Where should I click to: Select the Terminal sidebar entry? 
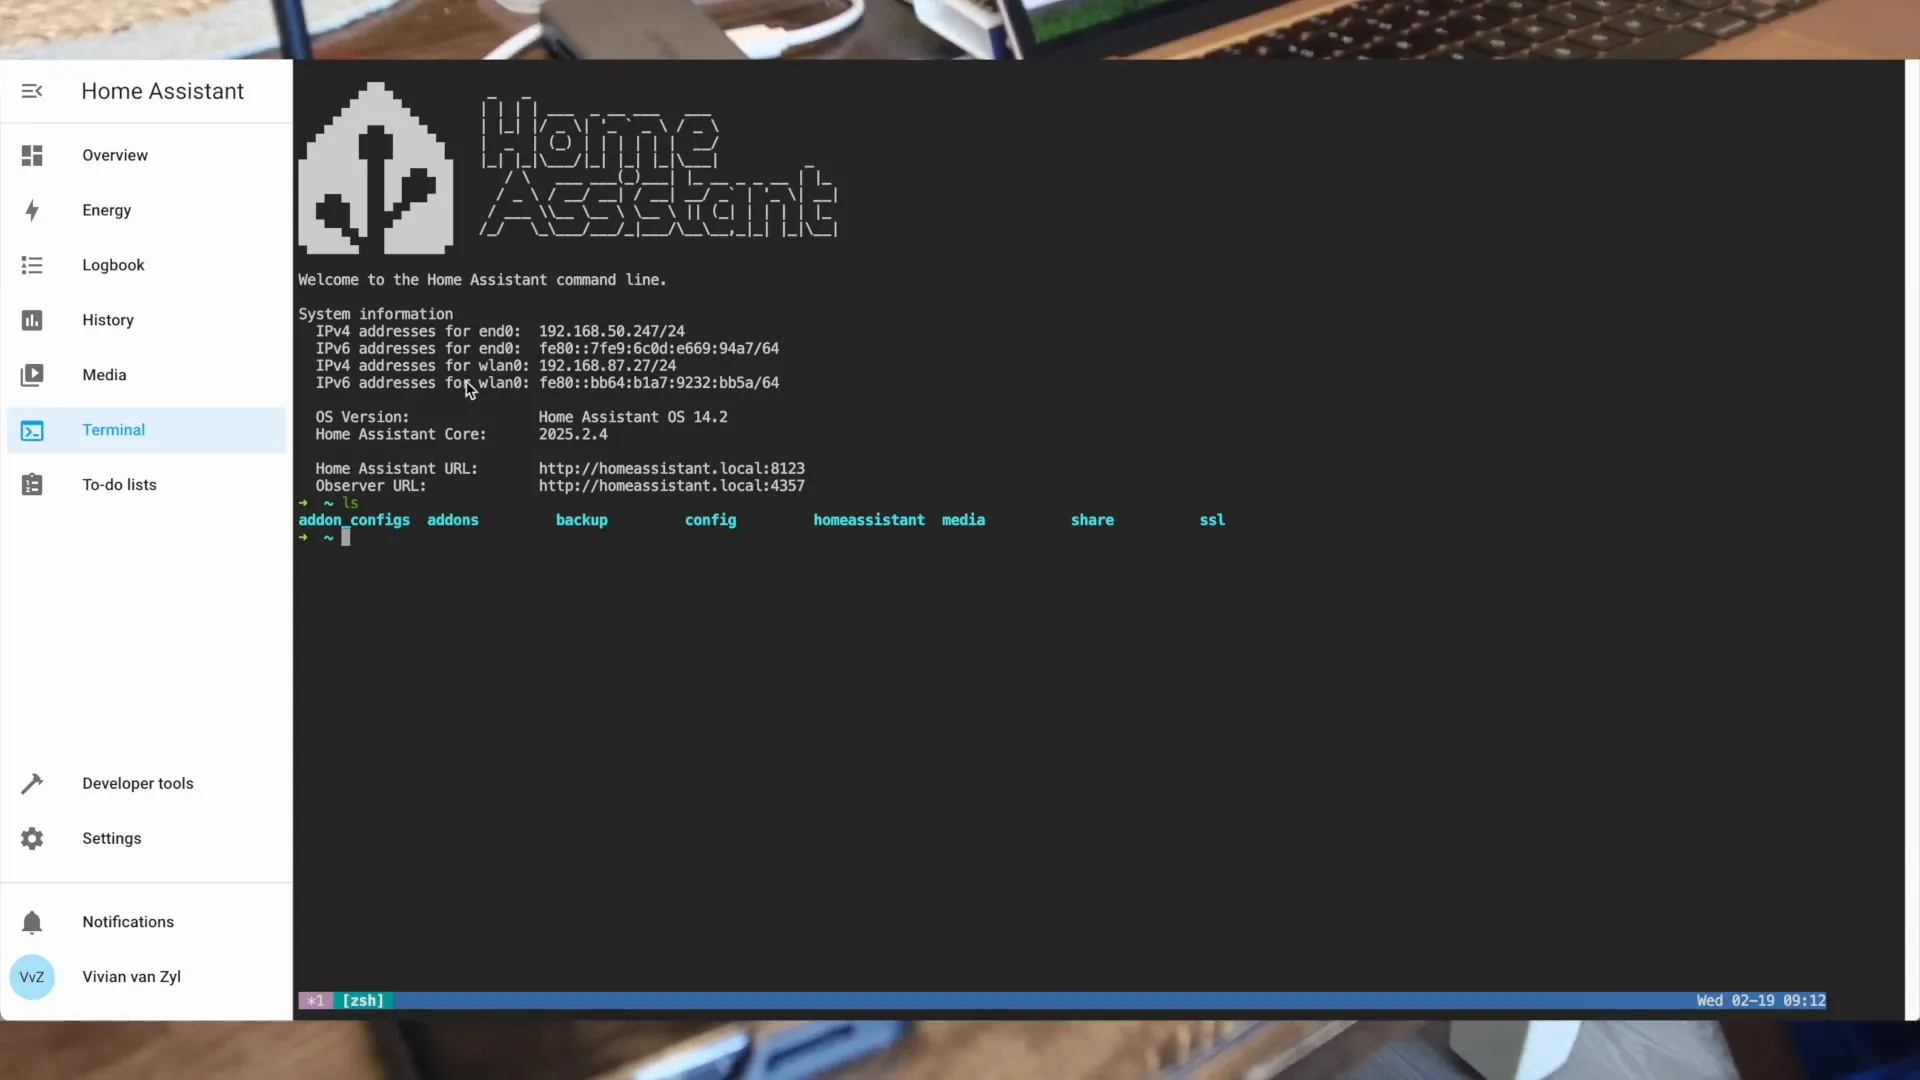pyautogui.click(x=146, y=430)
